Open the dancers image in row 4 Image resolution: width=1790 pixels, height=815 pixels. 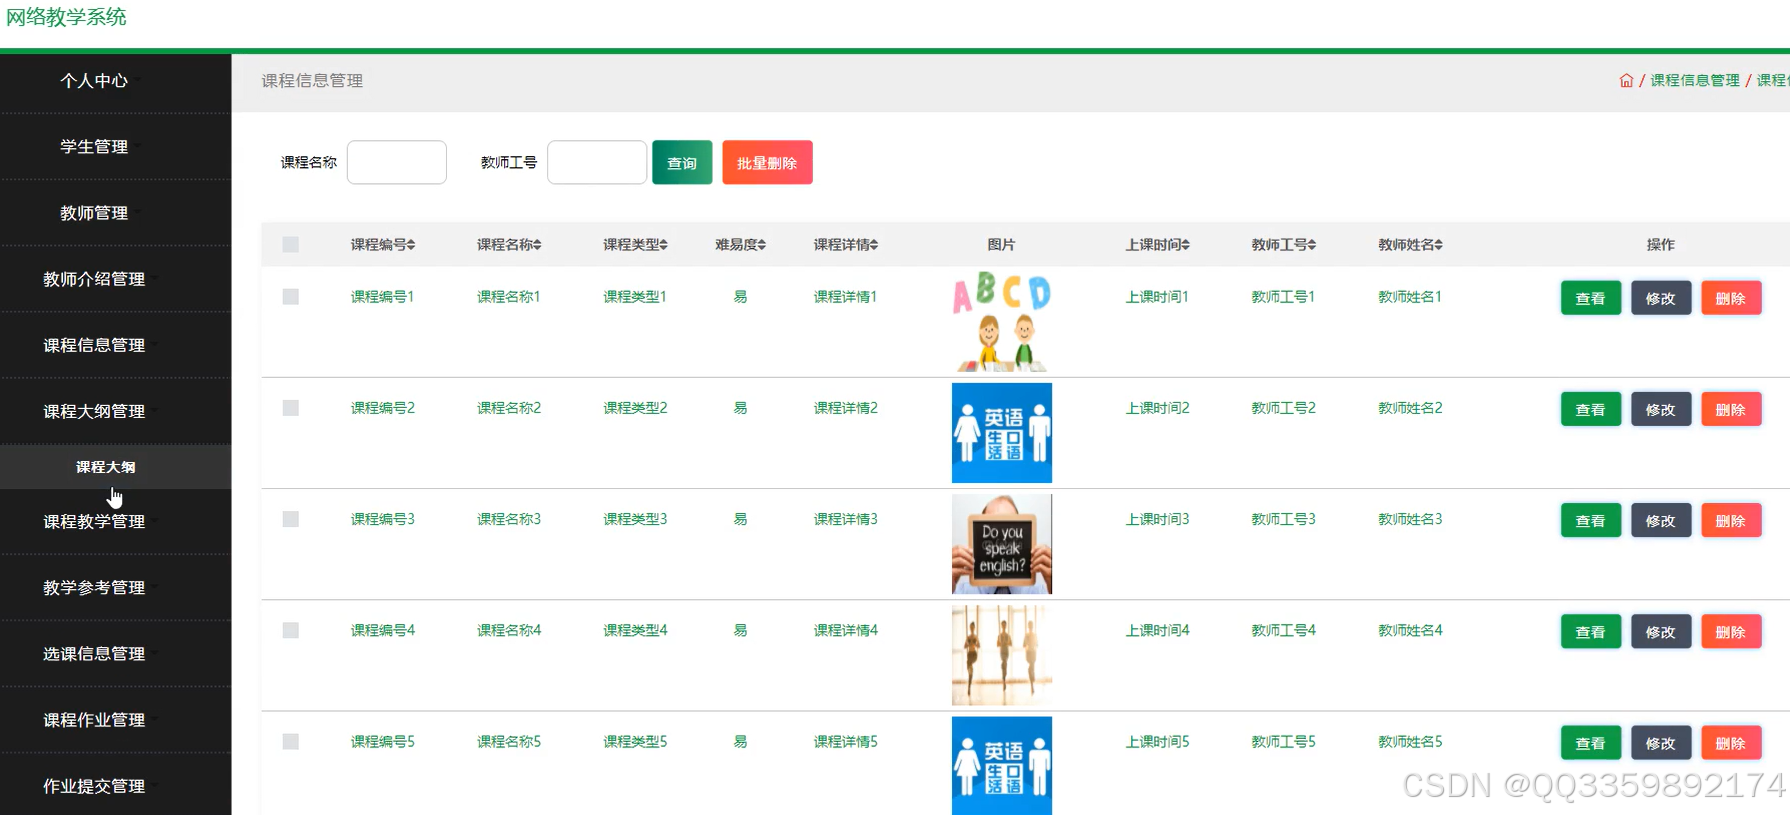[x=1001, y=655]
